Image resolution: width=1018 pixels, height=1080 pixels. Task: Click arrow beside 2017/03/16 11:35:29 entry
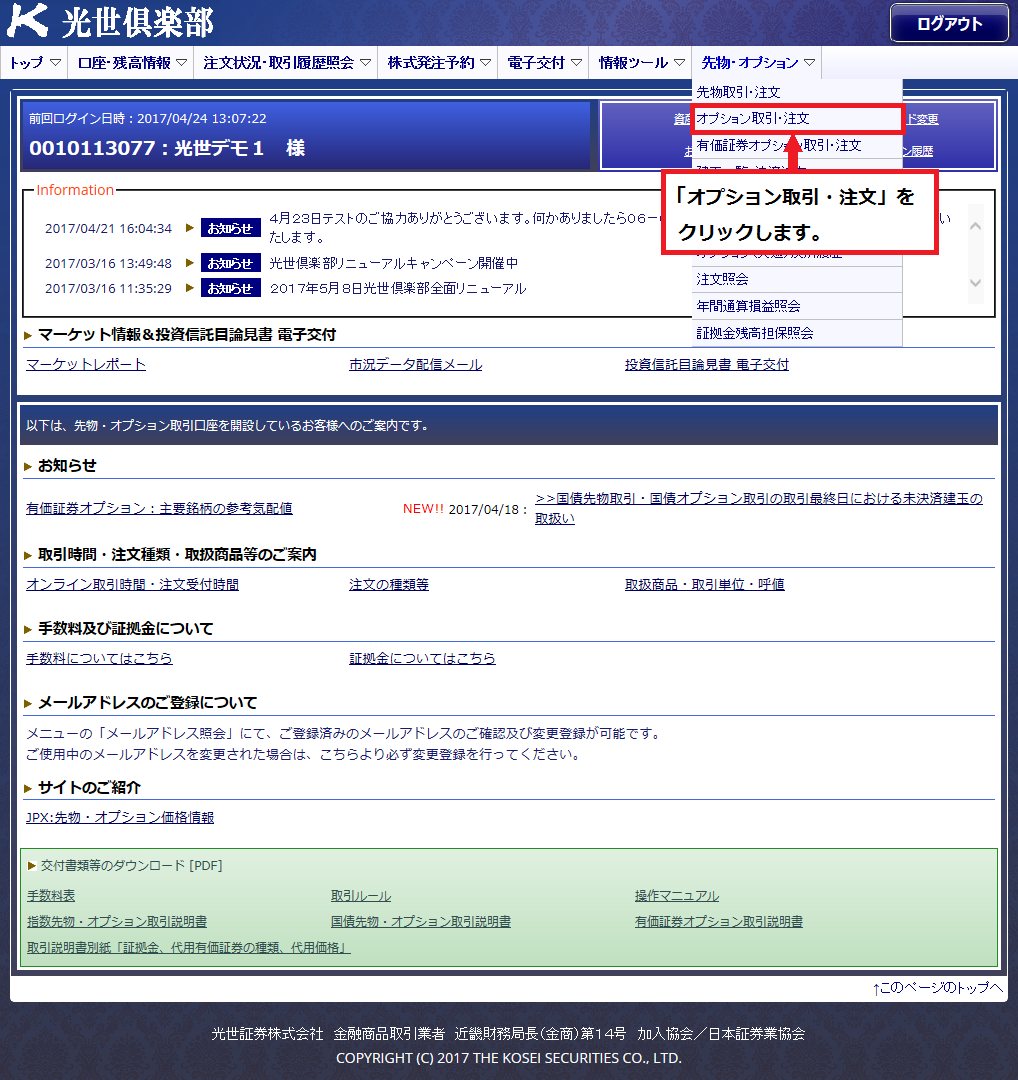click(x=189, y=288)
